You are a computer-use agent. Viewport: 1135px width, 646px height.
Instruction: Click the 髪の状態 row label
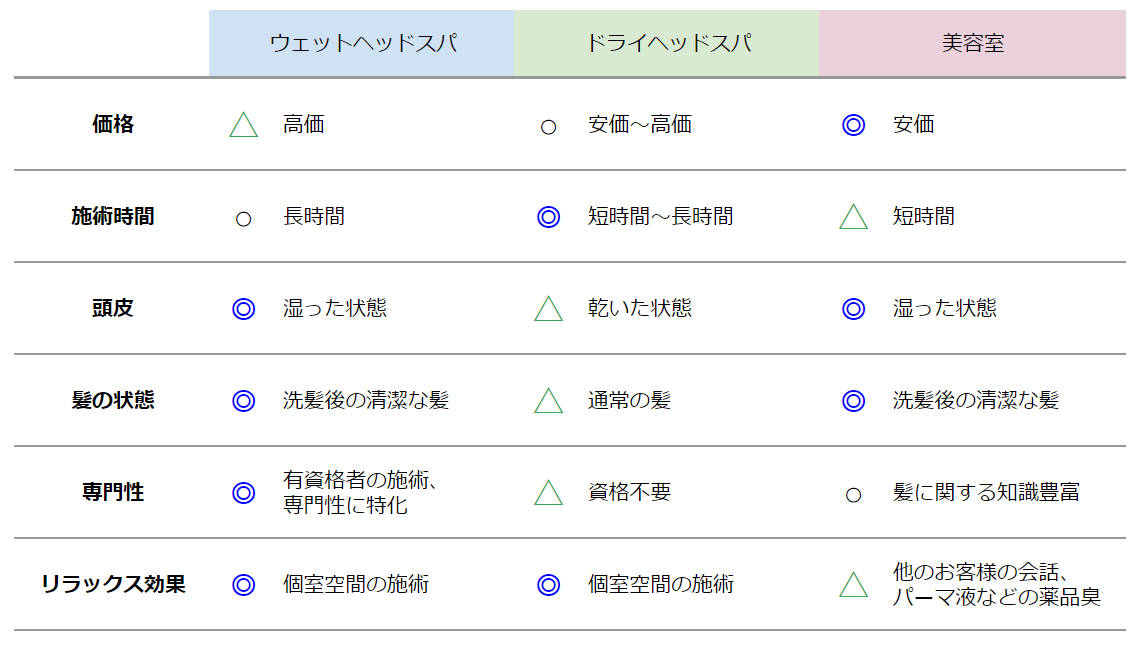coord(112,401)
